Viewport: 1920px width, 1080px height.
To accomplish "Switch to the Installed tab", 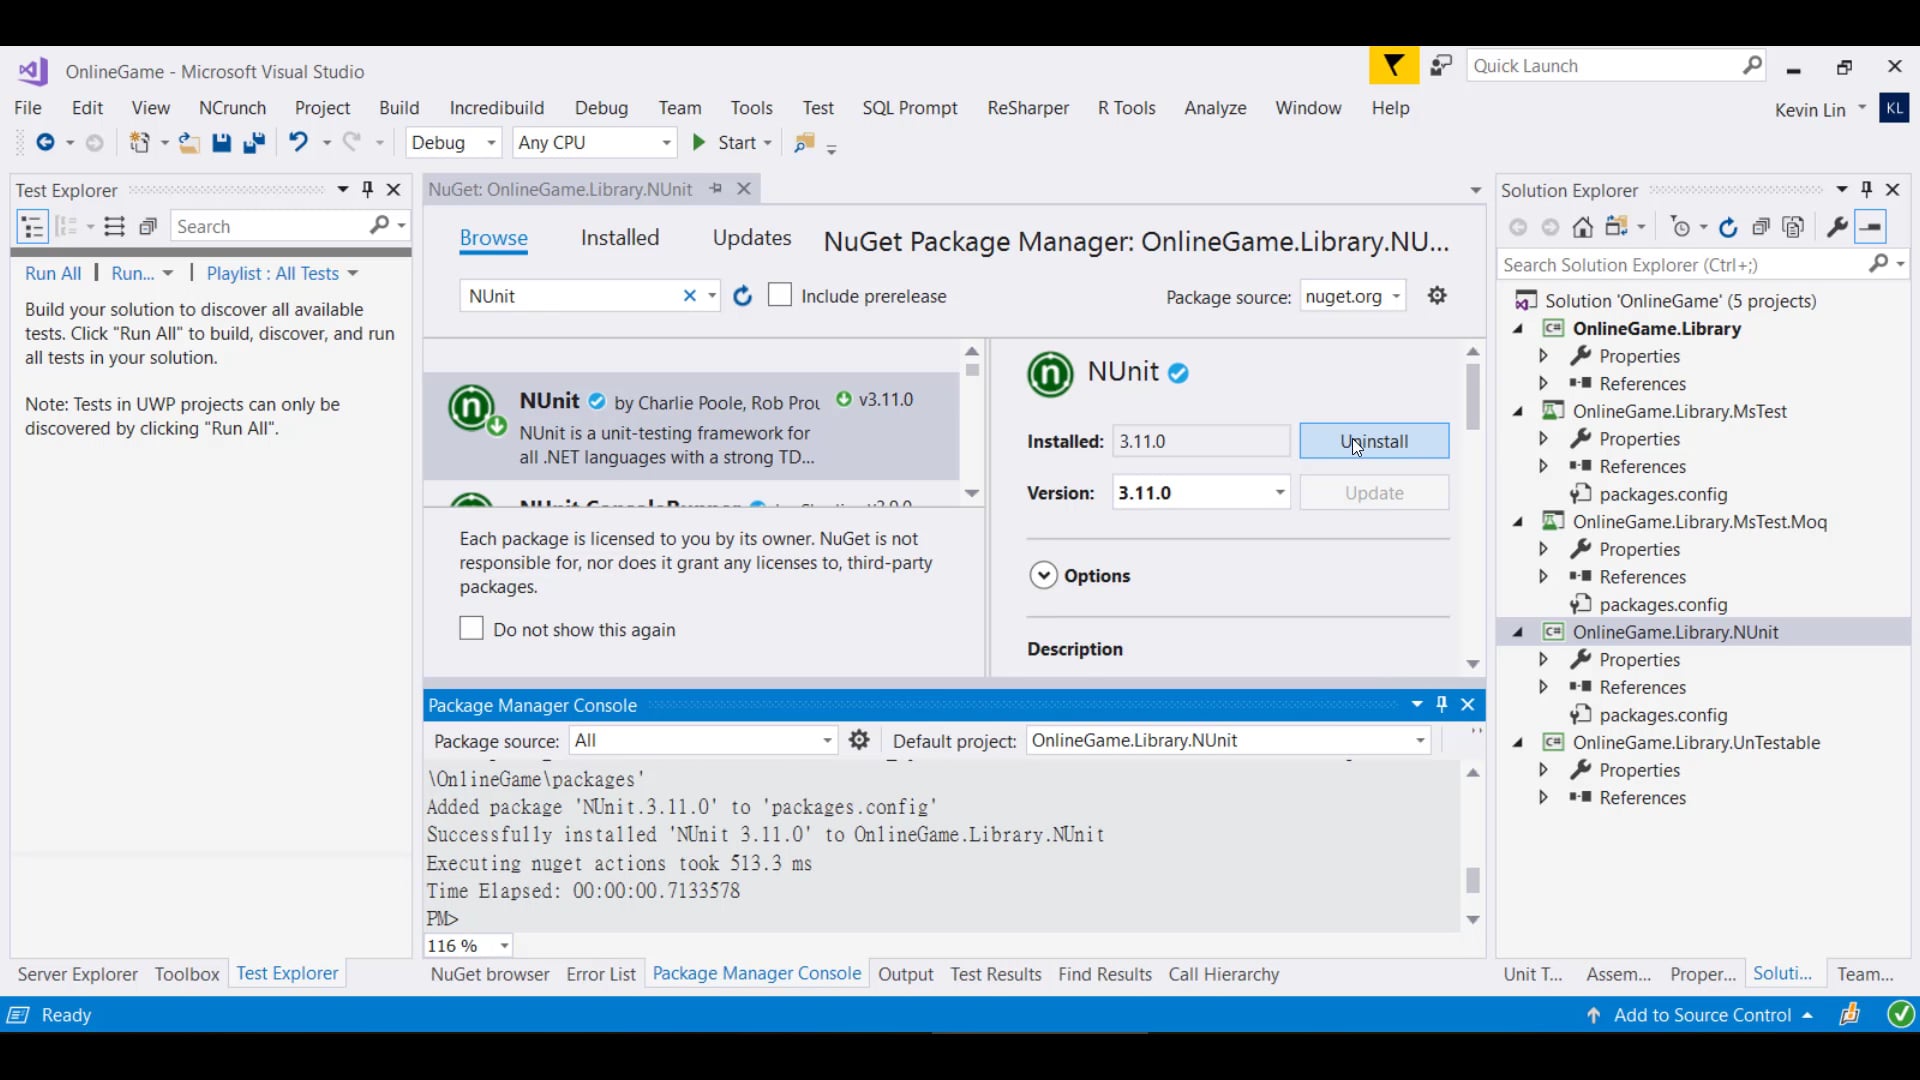I will tap(620, 238).
